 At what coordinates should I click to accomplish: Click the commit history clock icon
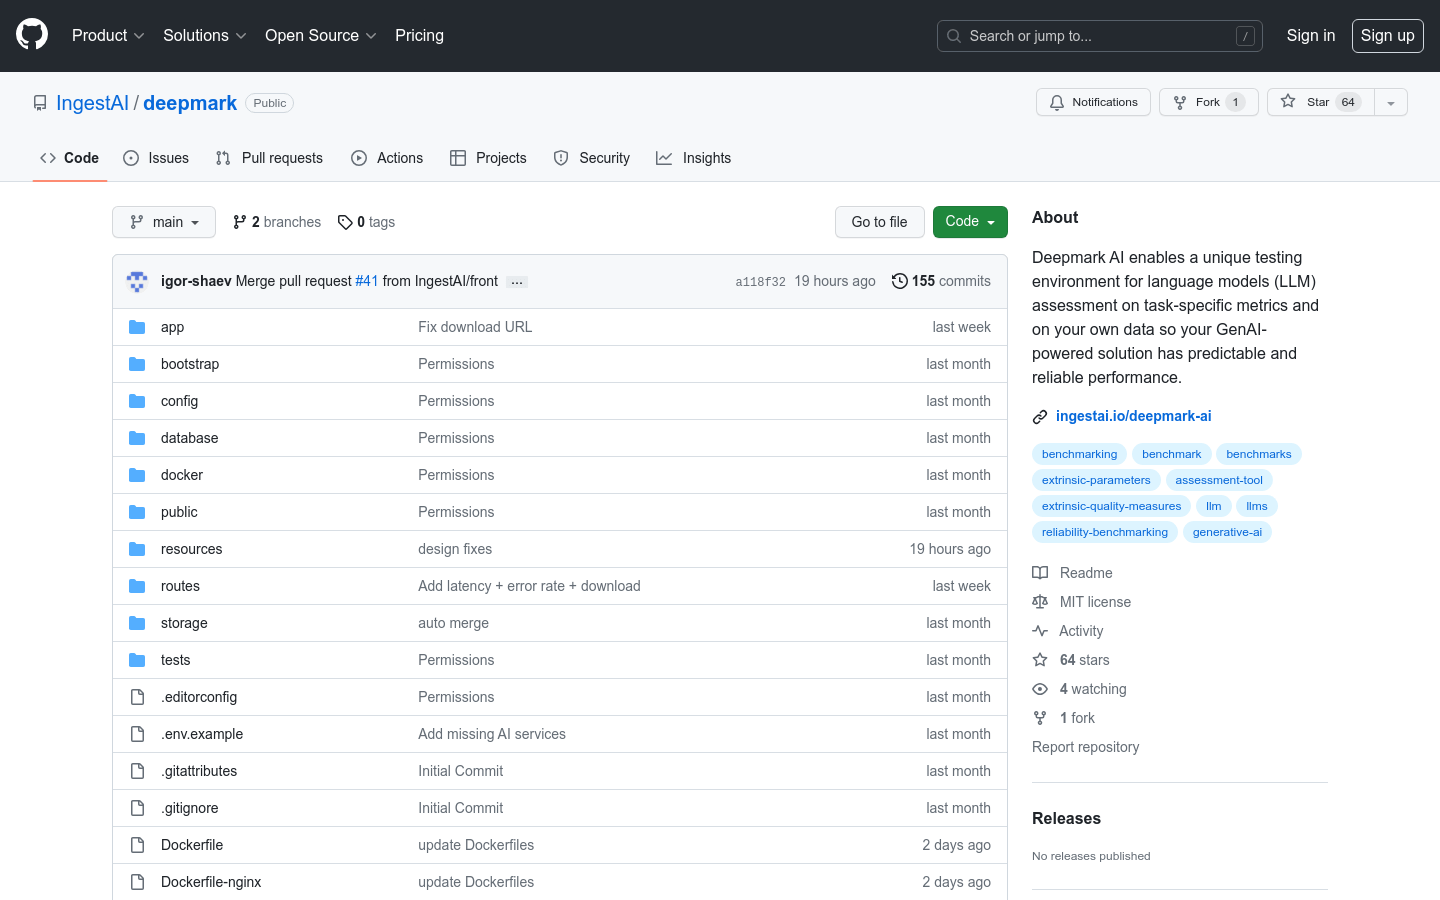click(899, 281)
